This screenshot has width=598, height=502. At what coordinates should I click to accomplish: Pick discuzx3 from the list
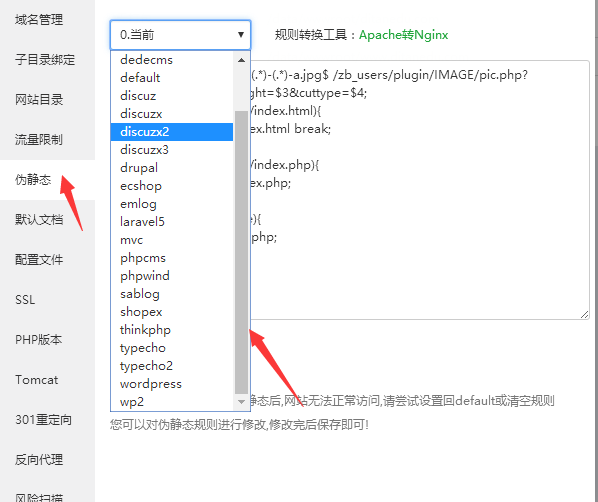172,150
